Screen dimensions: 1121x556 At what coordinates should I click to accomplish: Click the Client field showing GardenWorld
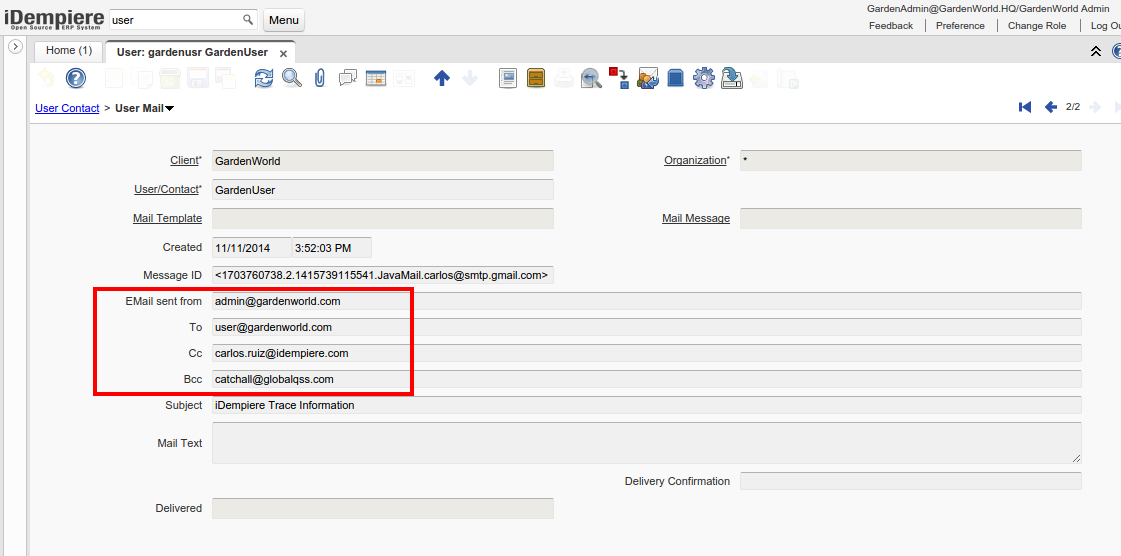(x=382, y=161)
